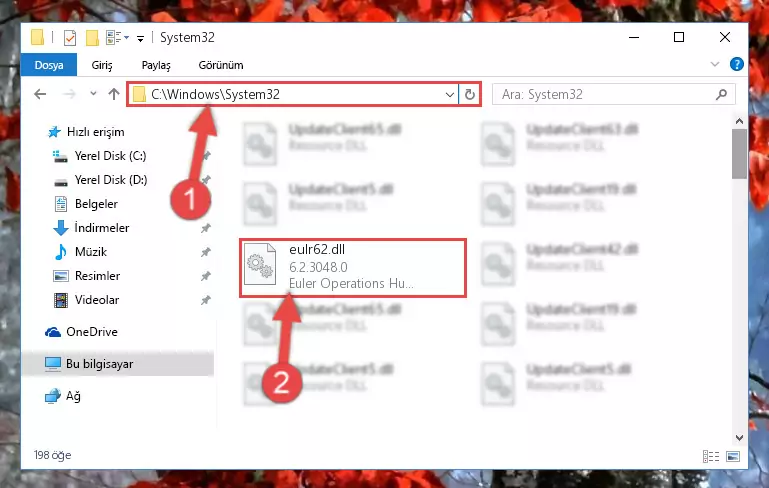
Task: Open recent locations dropdown arrow
Action: 93,93
